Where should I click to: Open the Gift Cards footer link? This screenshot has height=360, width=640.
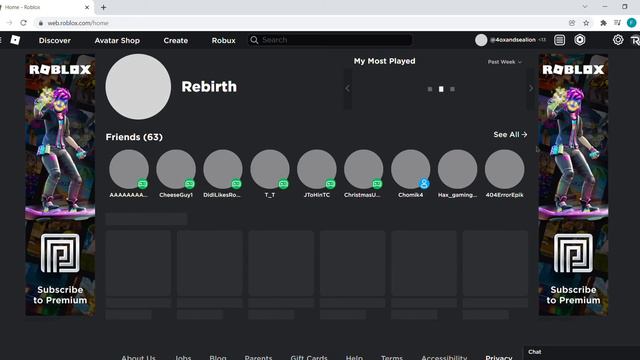pos(309,357)
